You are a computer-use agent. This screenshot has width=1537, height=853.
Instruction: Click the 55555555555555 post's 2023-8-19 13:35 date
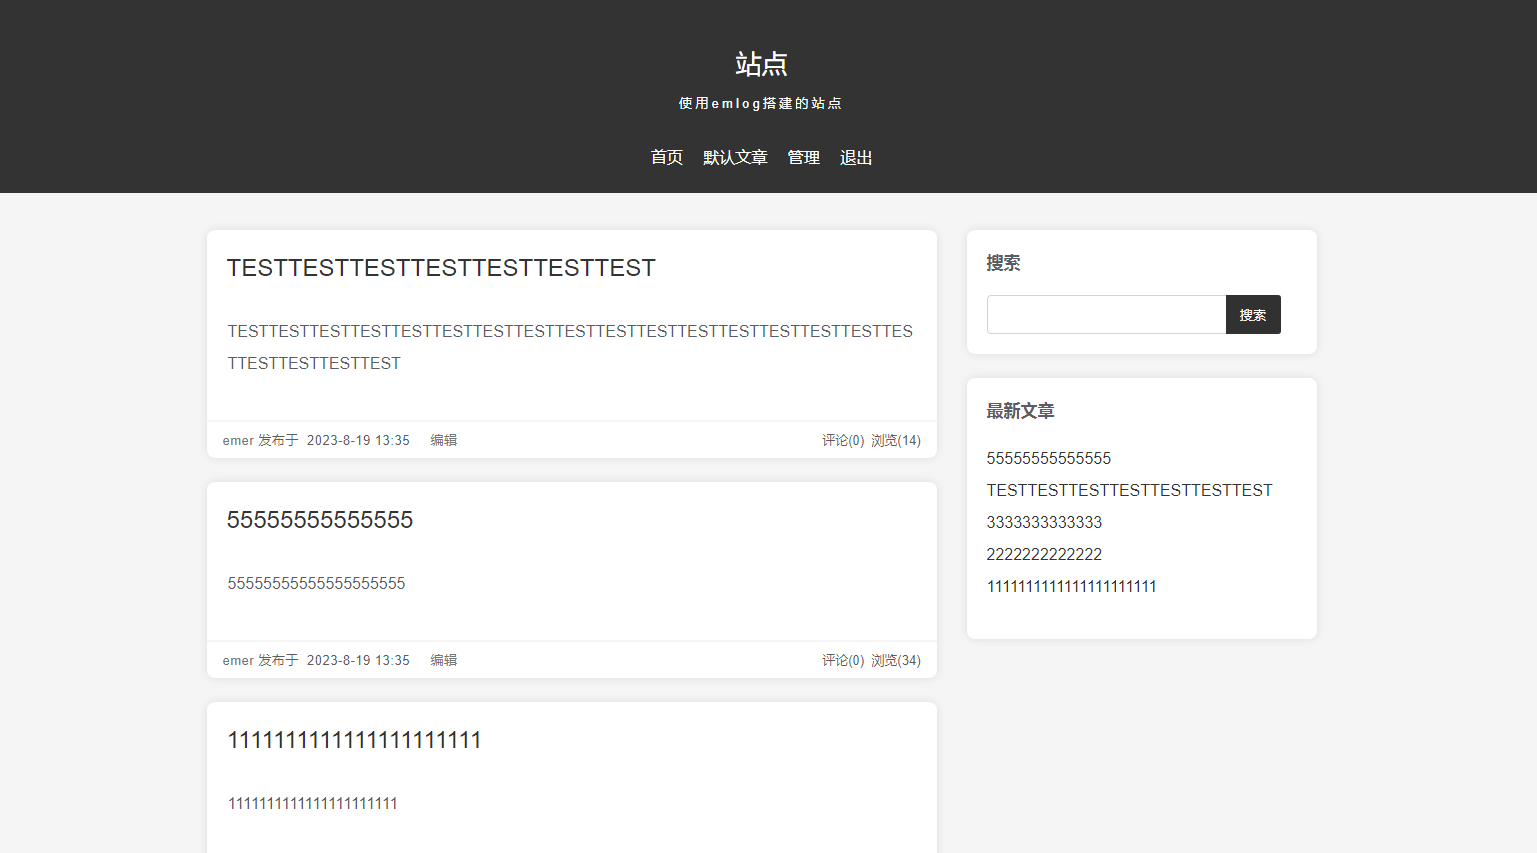click(x=358, y=660)
